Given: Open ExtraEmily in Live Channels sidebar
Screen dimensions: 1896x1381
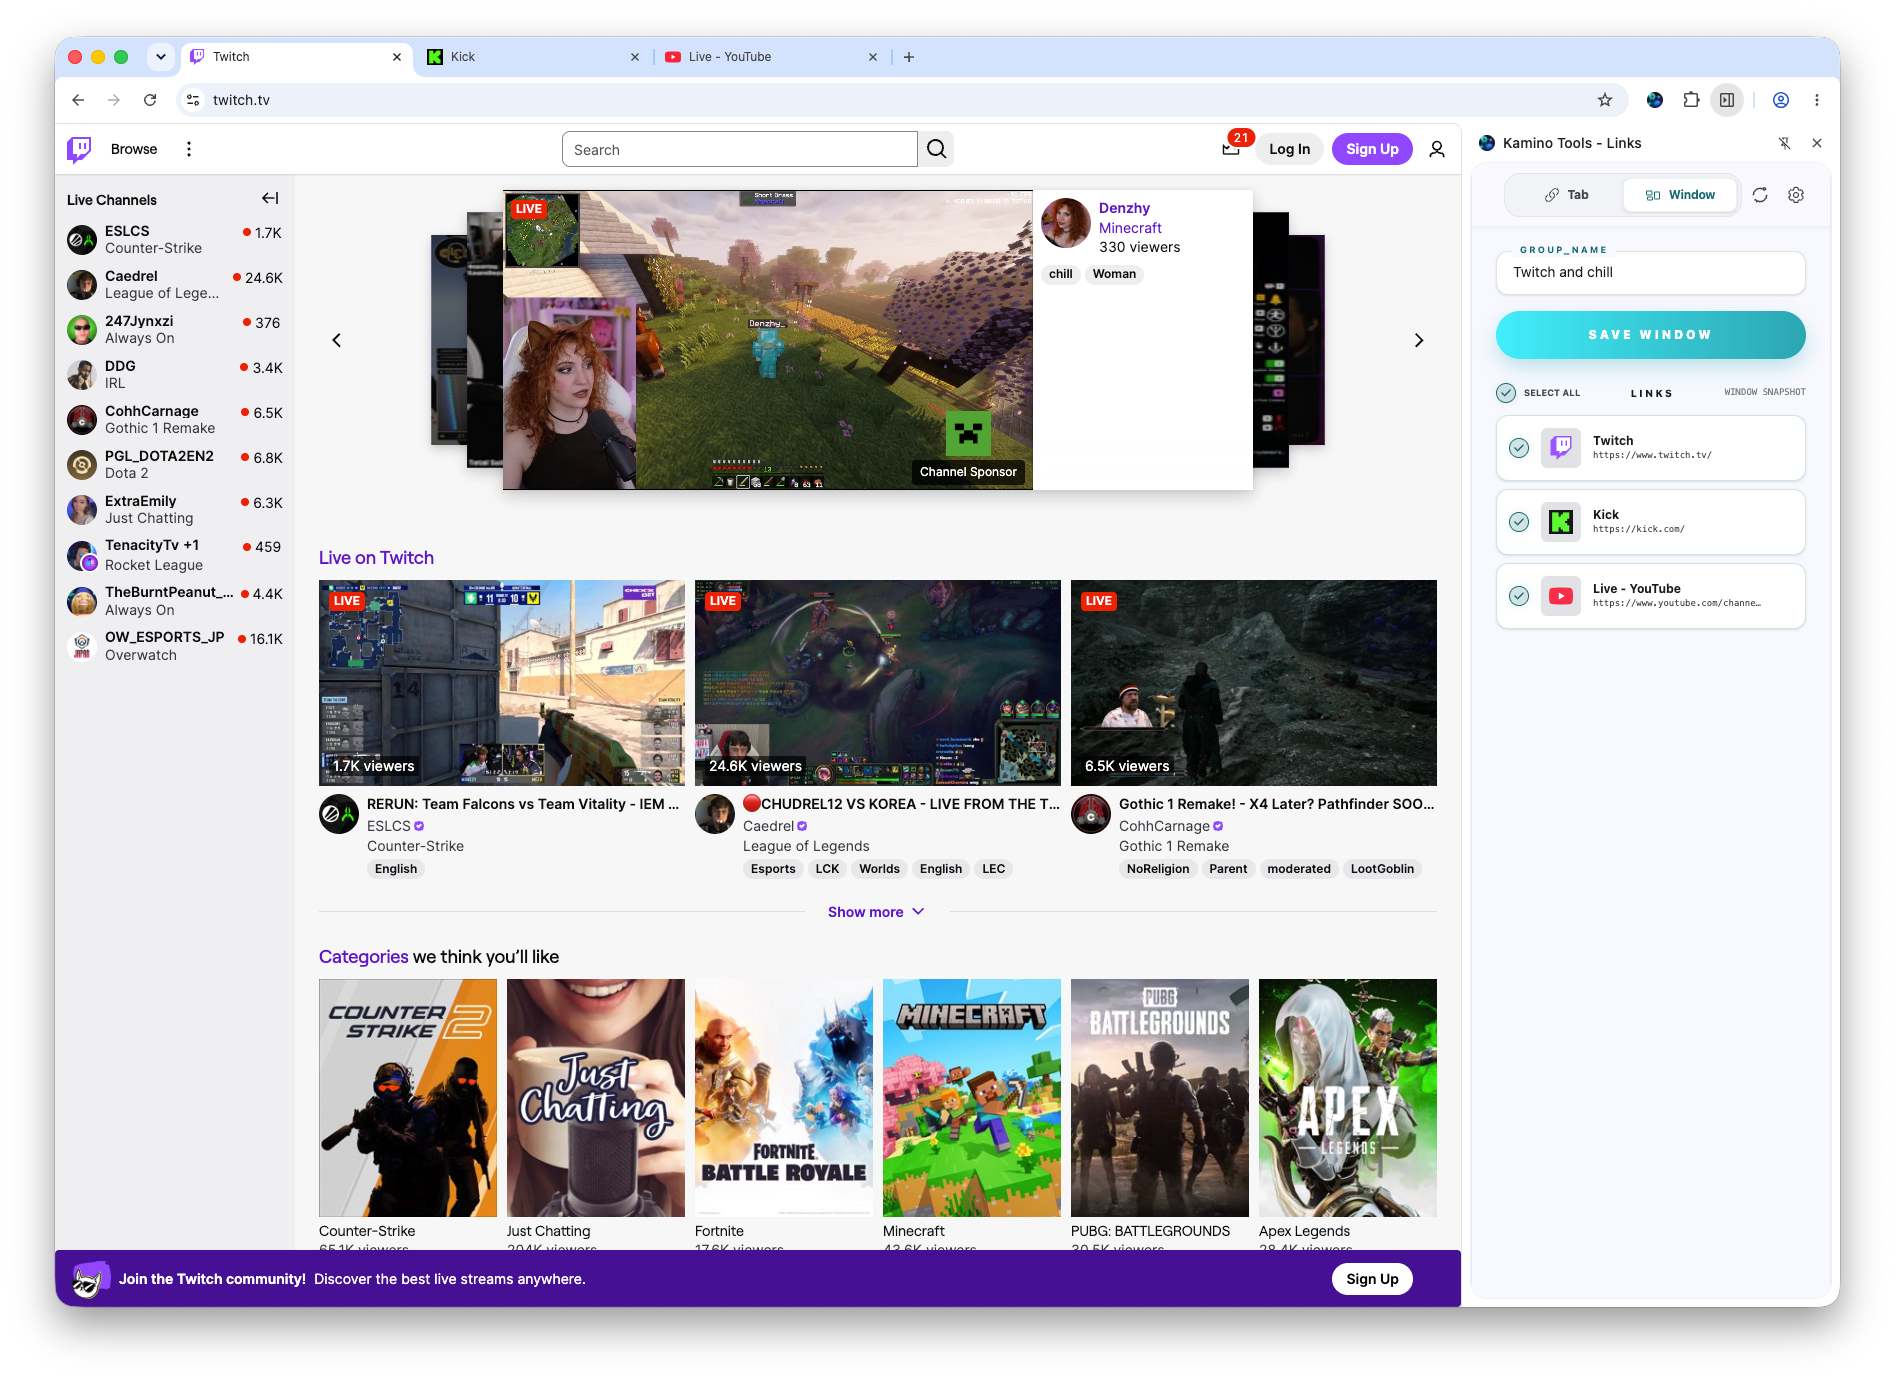Looking at the screenshot, I should pos(175,509).
